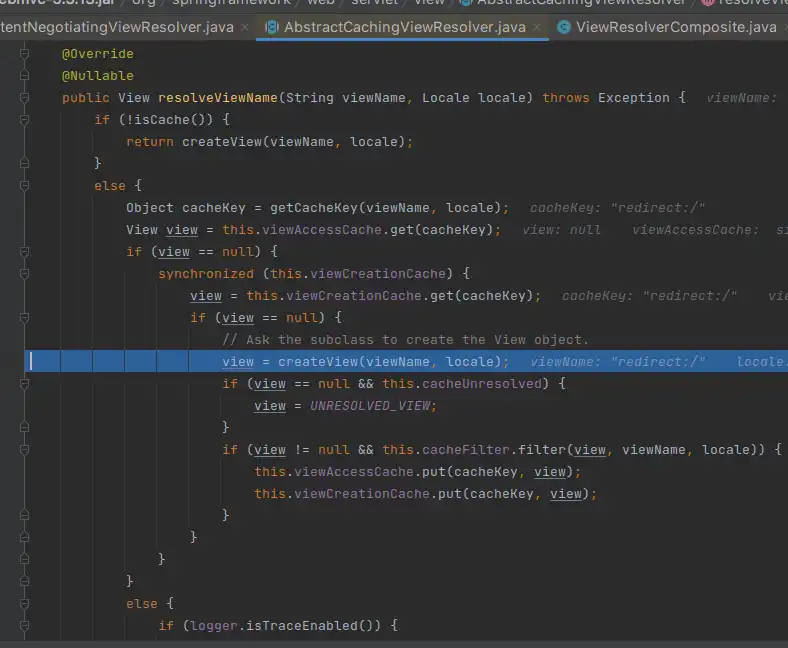The width and height of the screenshot is (788, 648).
Task: Click viewCreationCache in the synchronized statement
Action: click(377, 273)
